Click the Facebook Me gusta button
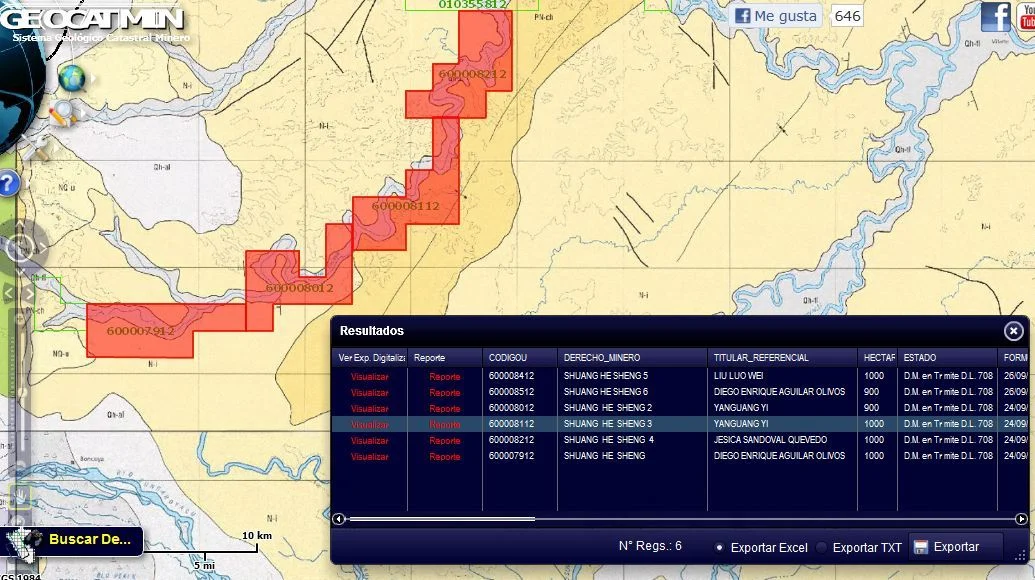 click(777, 16)
